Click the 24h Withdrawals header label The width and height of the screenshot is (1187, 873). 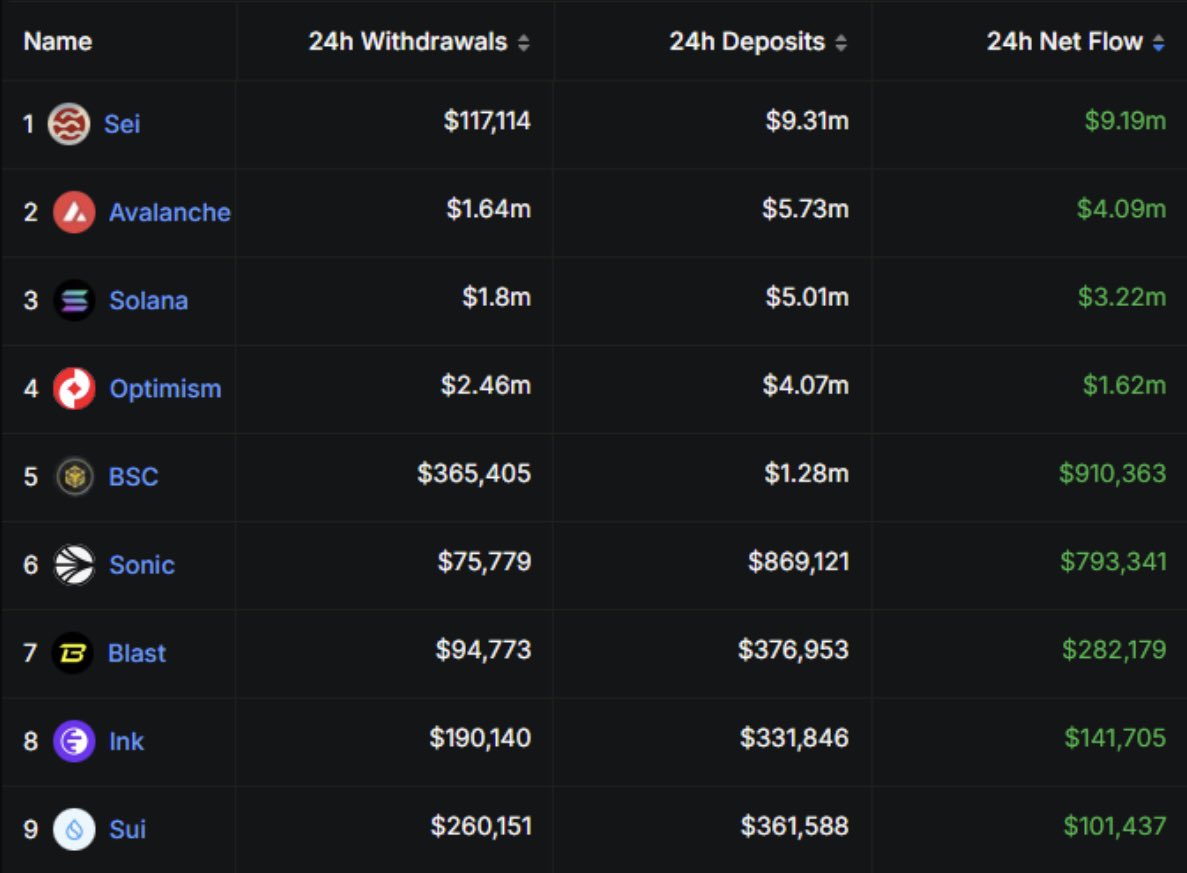coord(407,41)
